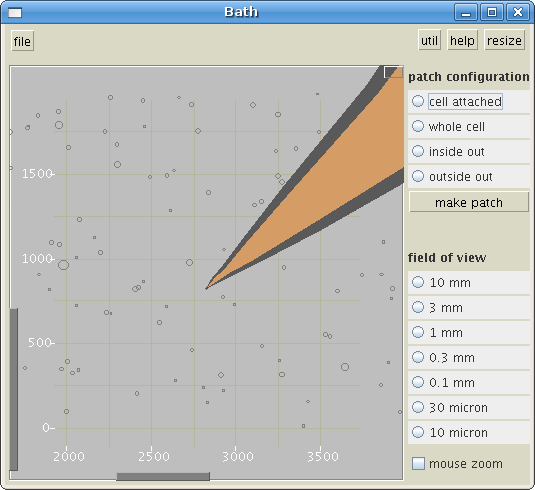
Task: Click the vertical scrollbar thumb beside the plot
Action: (x=14, y=389)
